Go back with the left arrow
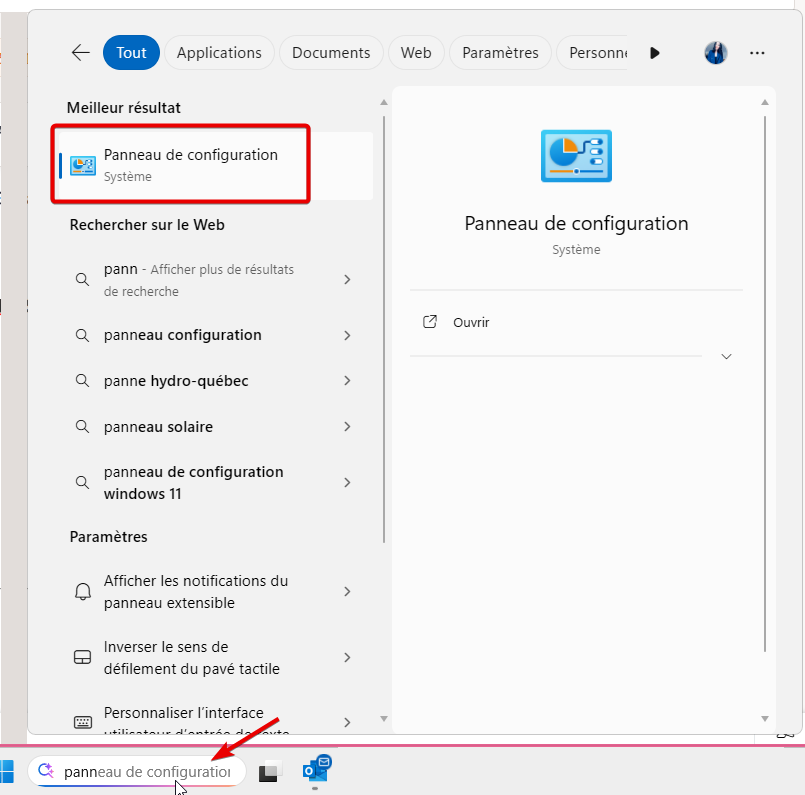805x795 pixels. coord(81,52)
